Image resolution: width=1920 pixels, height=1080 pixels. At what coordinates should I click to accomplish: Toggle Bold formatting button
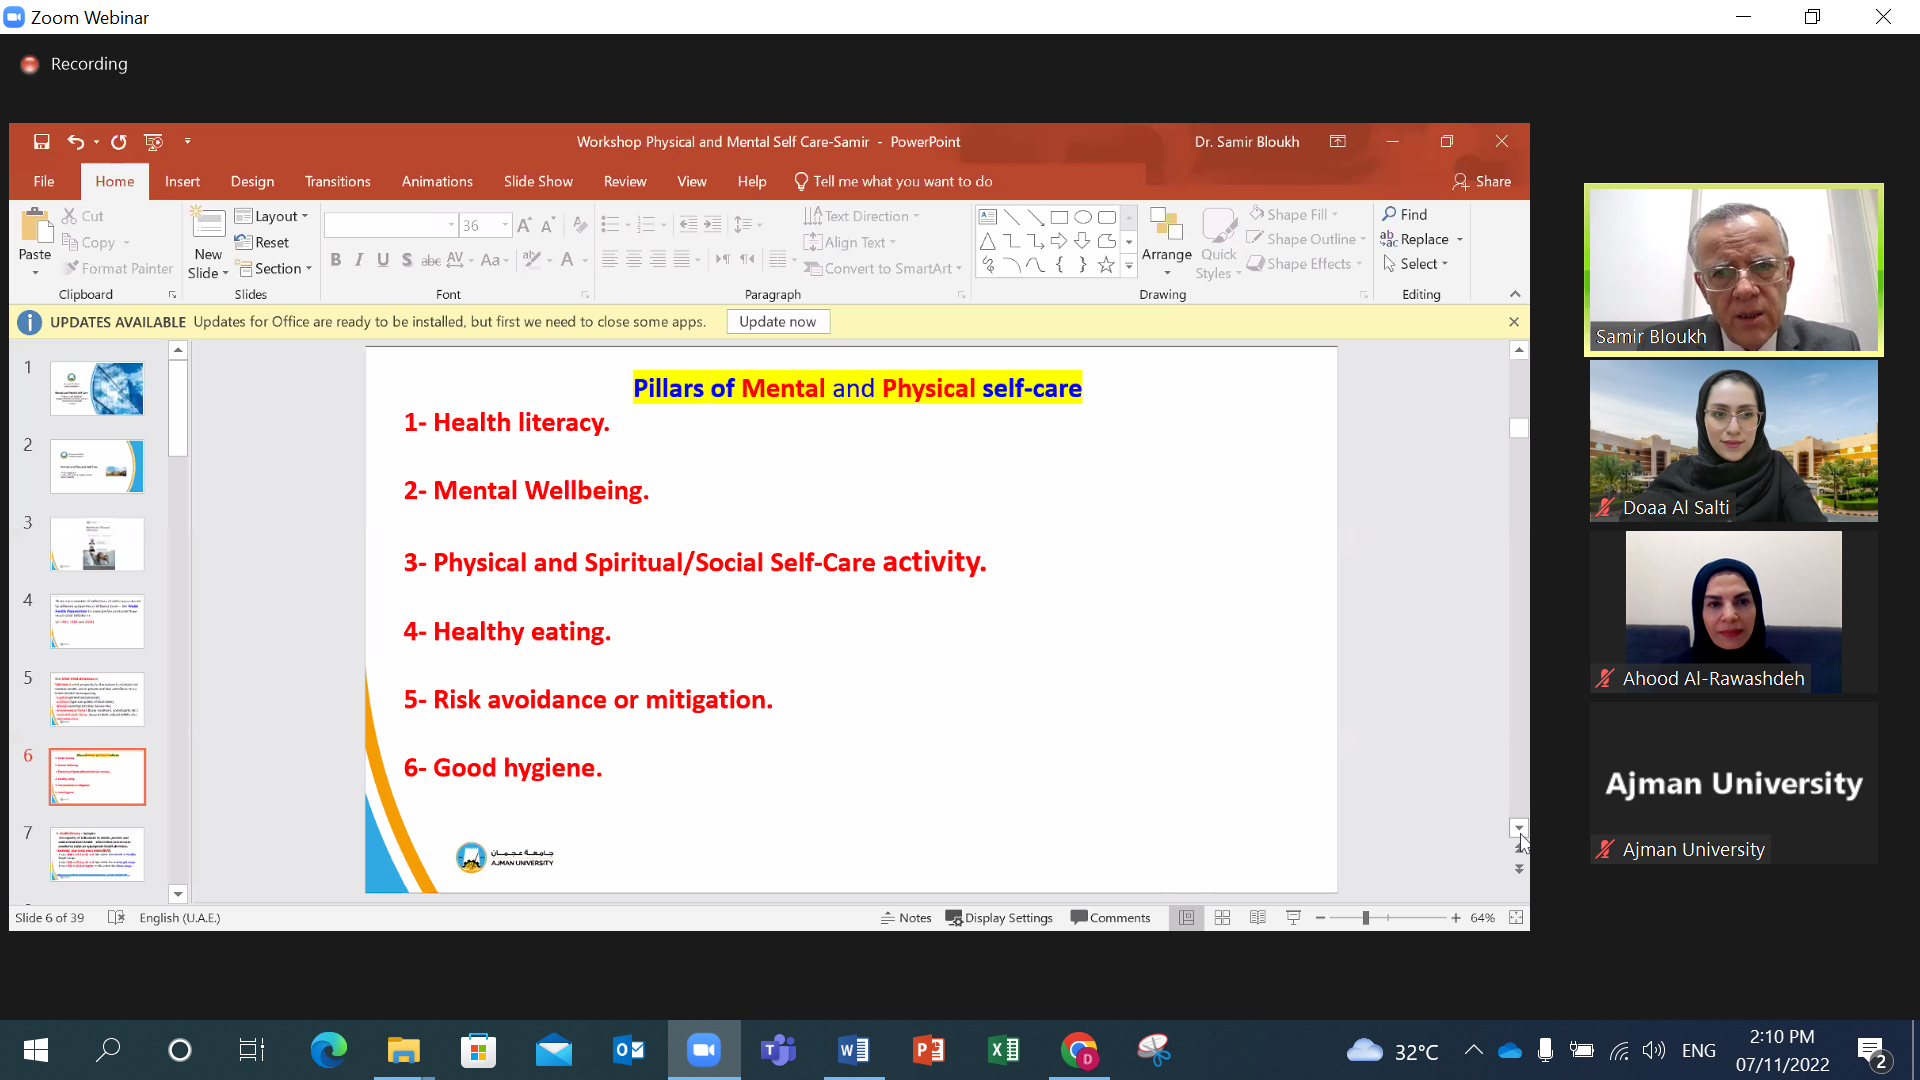336,260
